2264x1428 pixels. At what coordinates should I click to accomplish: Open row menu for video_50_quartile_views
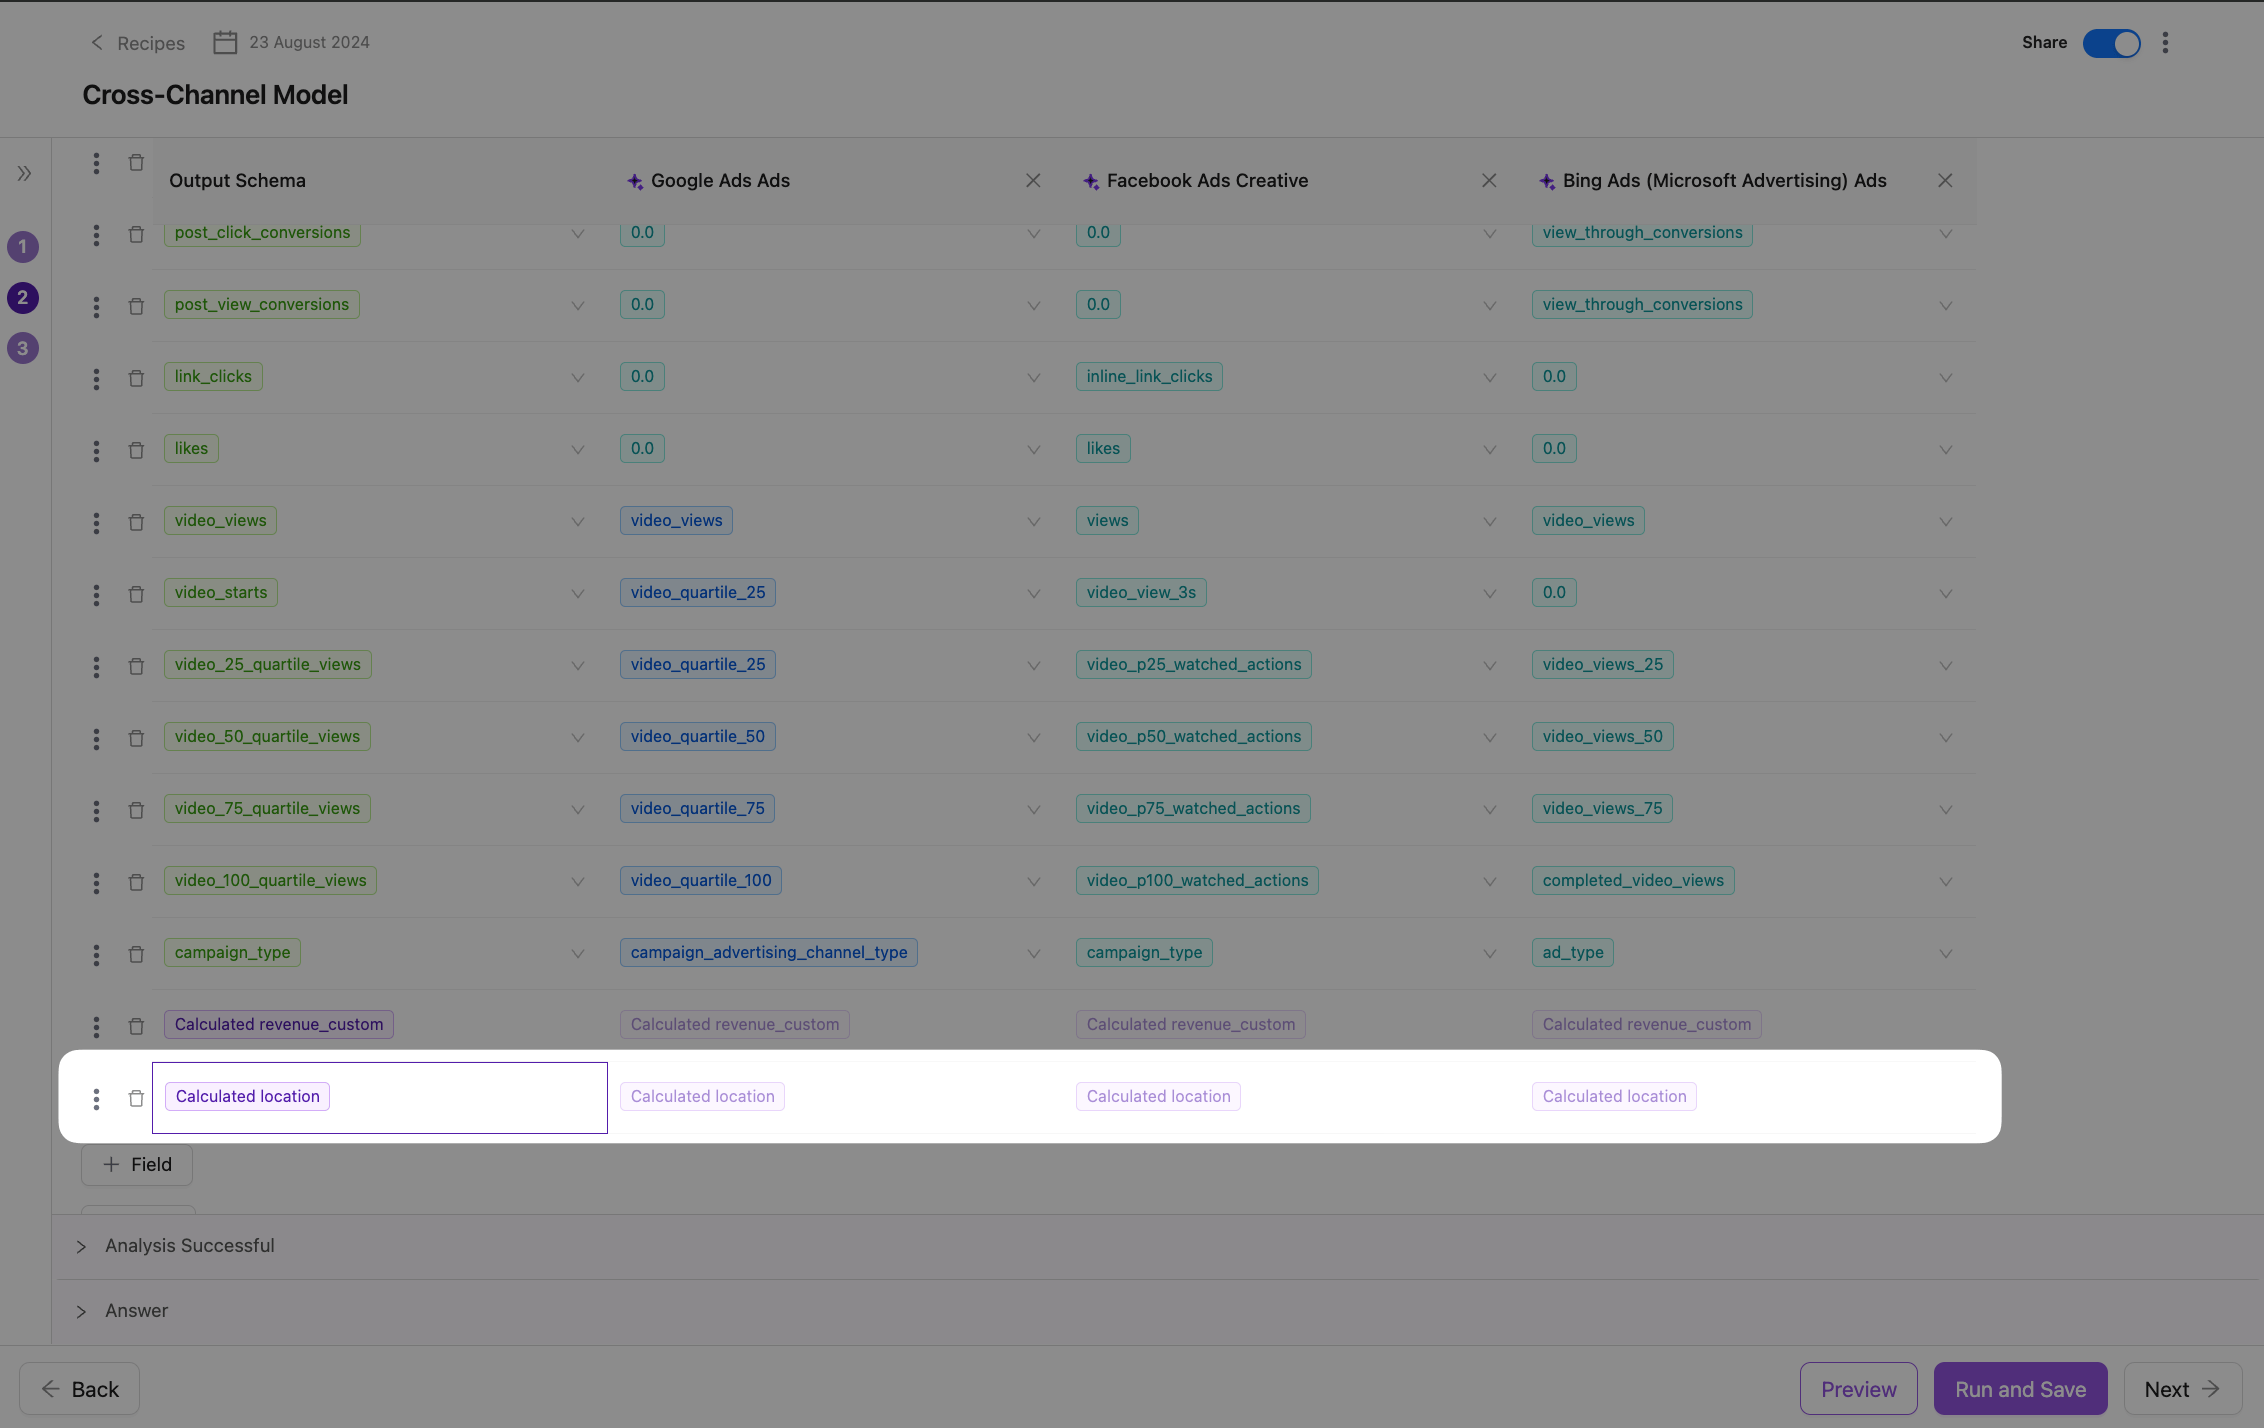96,738
